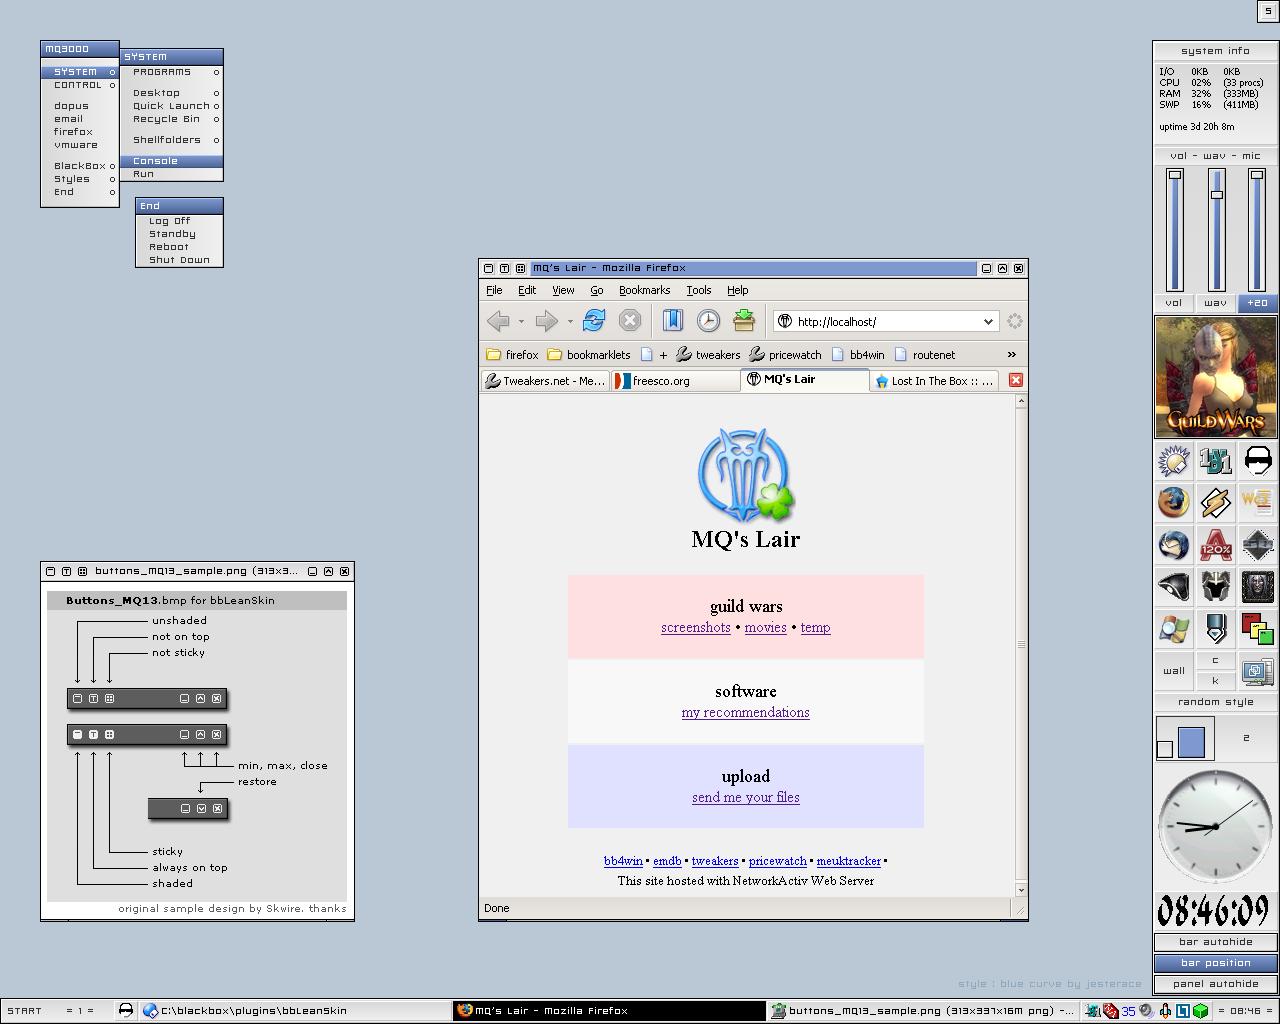1280x1024 pixels.
Task: Click the random style button
Action: 1215,702
